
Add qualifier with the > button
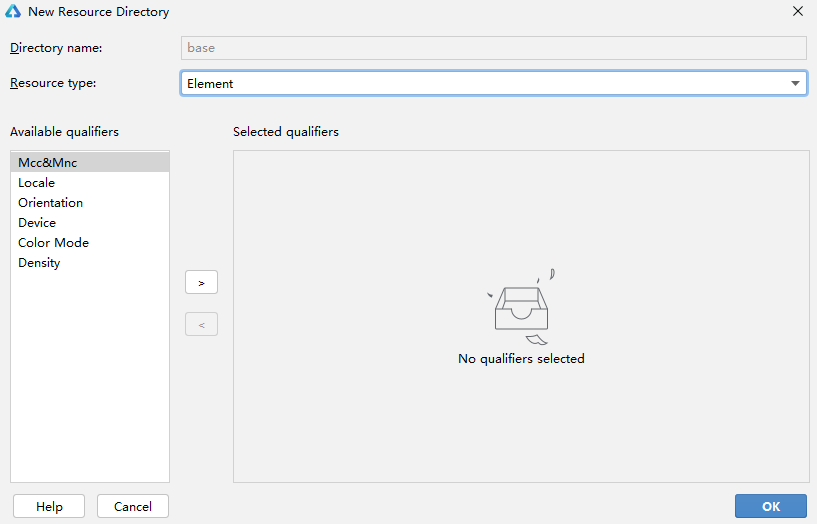[201, 282]
